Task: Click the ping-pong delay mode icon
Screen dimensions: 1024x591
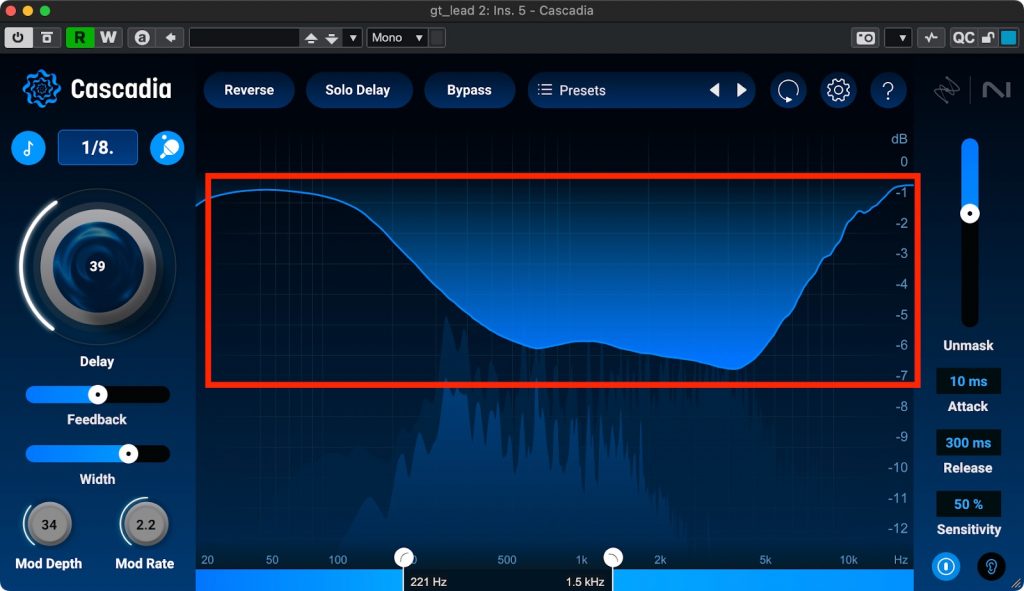Action: tap(167, 148)
